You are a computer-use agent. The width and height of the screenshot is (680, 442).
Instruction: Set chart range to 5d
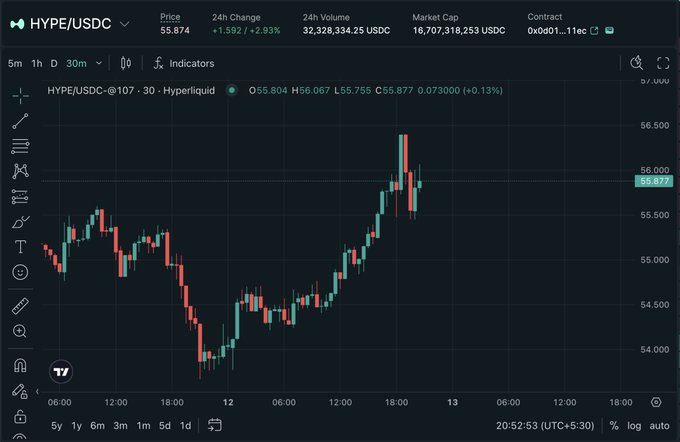(x=165, y=426)
